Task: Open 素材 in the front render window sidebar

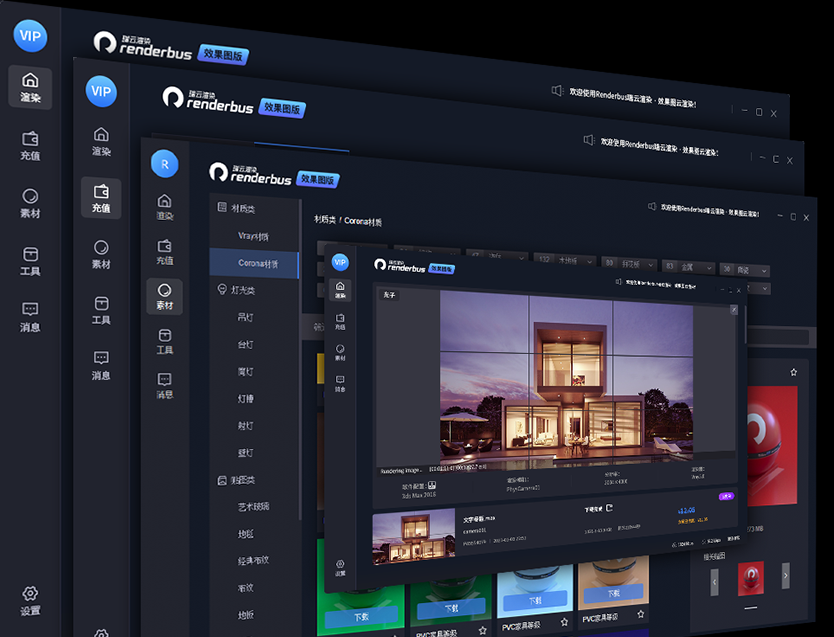Action: tap(340, 352)
